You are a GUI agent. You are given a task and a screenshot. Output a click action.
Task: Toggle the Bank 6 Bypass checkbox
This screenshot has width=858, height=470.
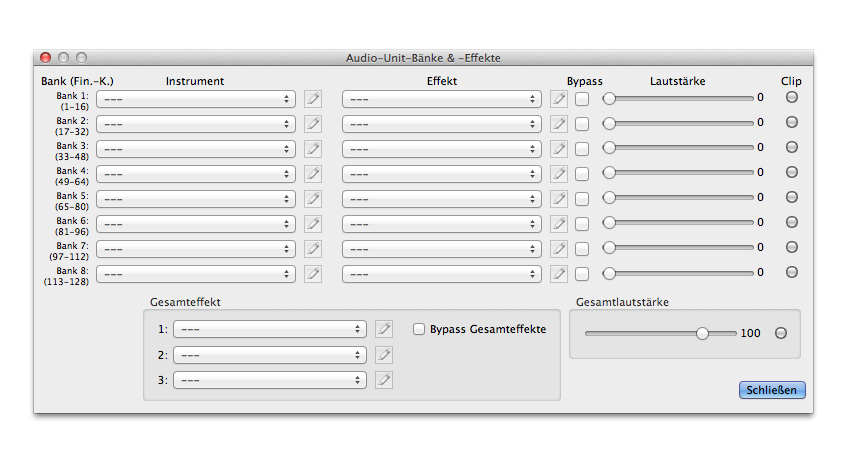click(582, 224)
